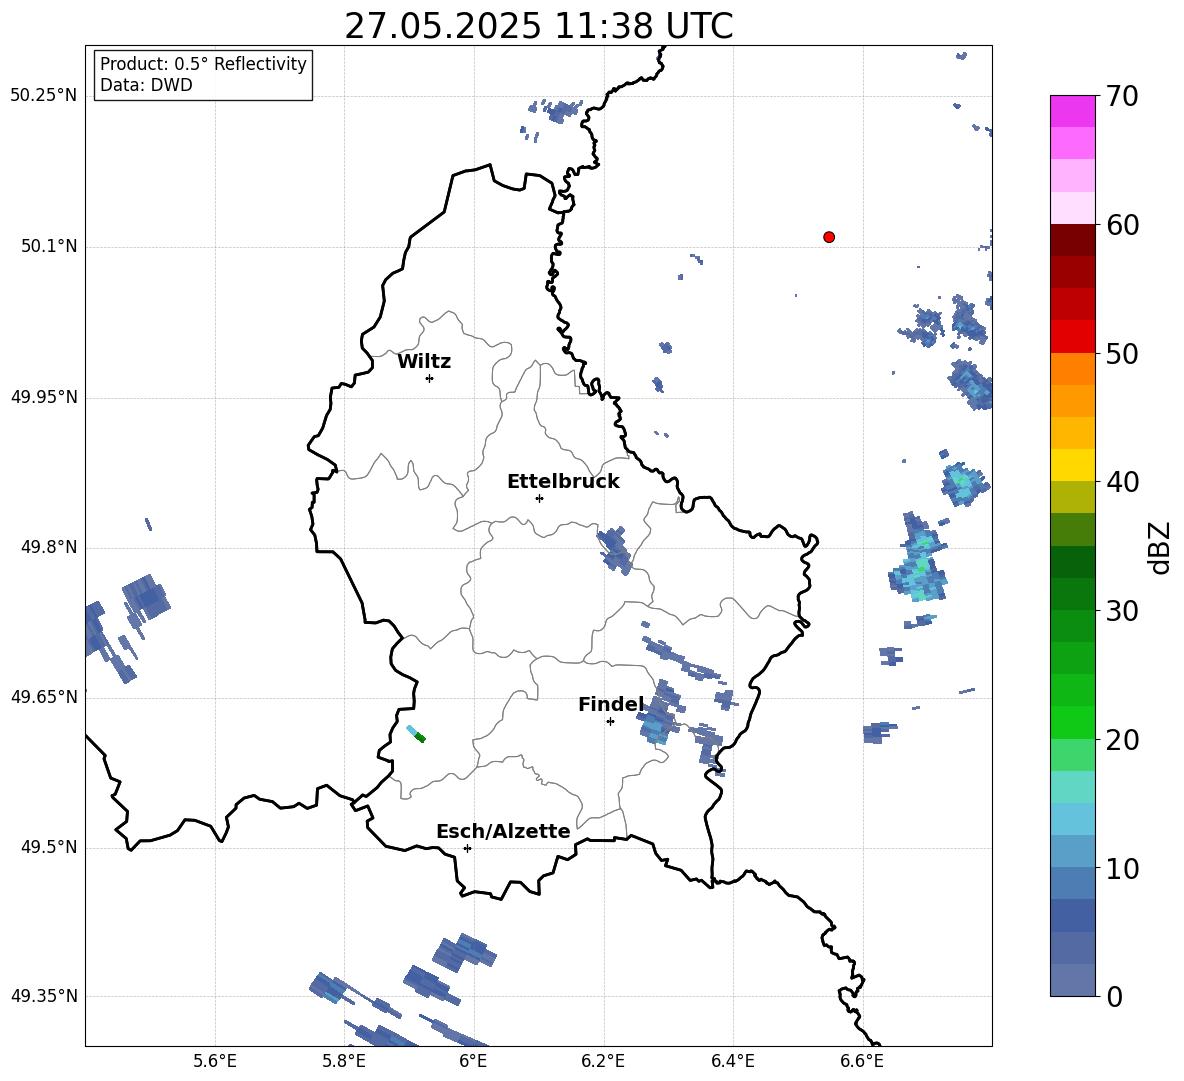
Task: Click the 50.25°N latitude label
Action: (x=44, y=96)
